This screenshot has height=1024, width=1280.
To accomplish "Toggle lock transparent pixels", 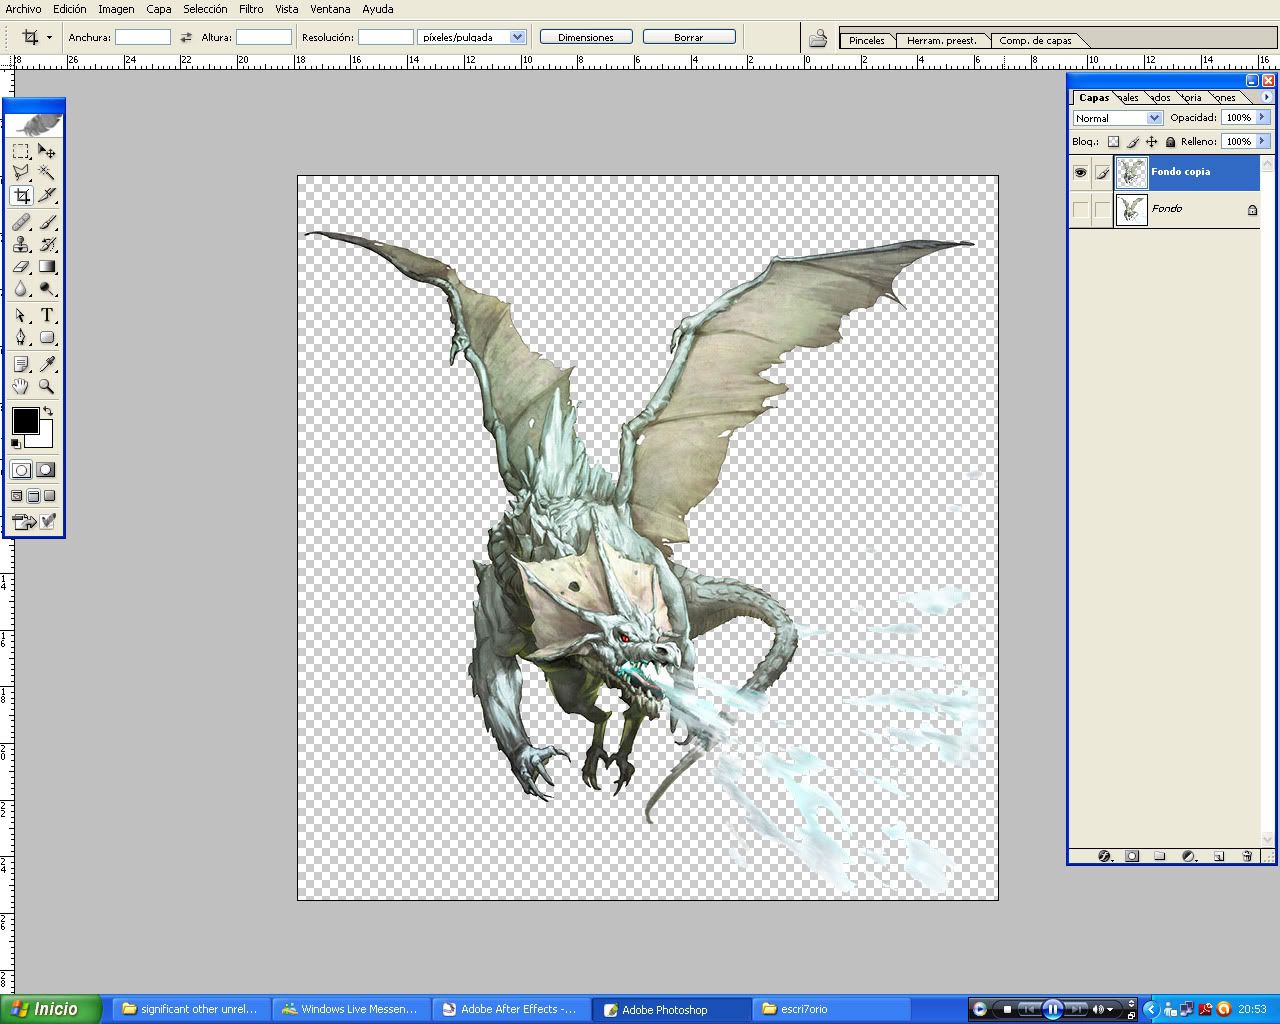I will pos(1113,142).
